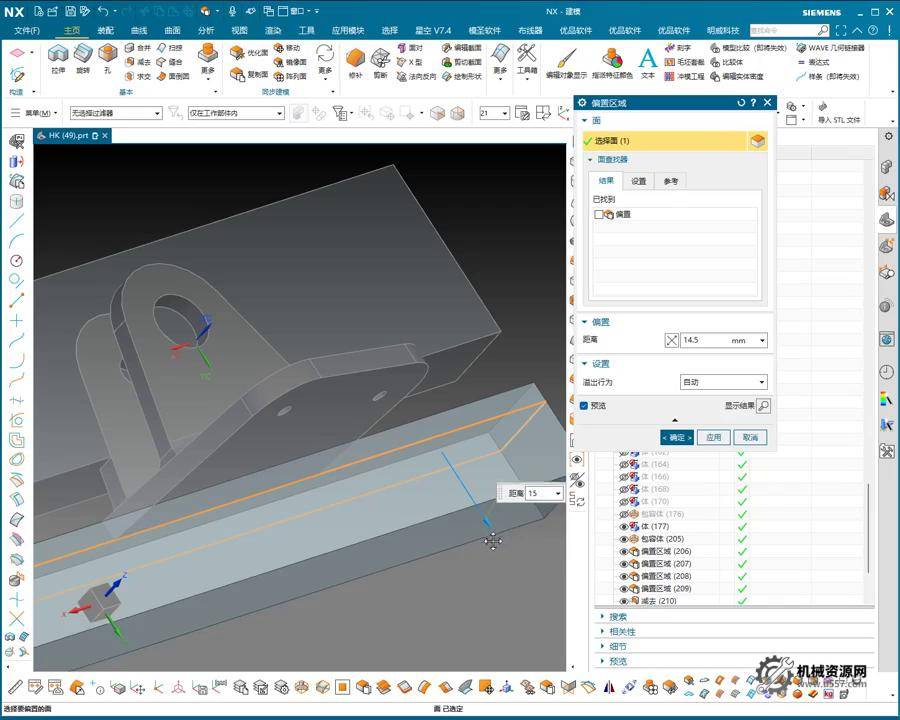The image size is (900, 720).
Task: Hide 偏置区域 (206) using its eye icon
Action: [624, 551]
